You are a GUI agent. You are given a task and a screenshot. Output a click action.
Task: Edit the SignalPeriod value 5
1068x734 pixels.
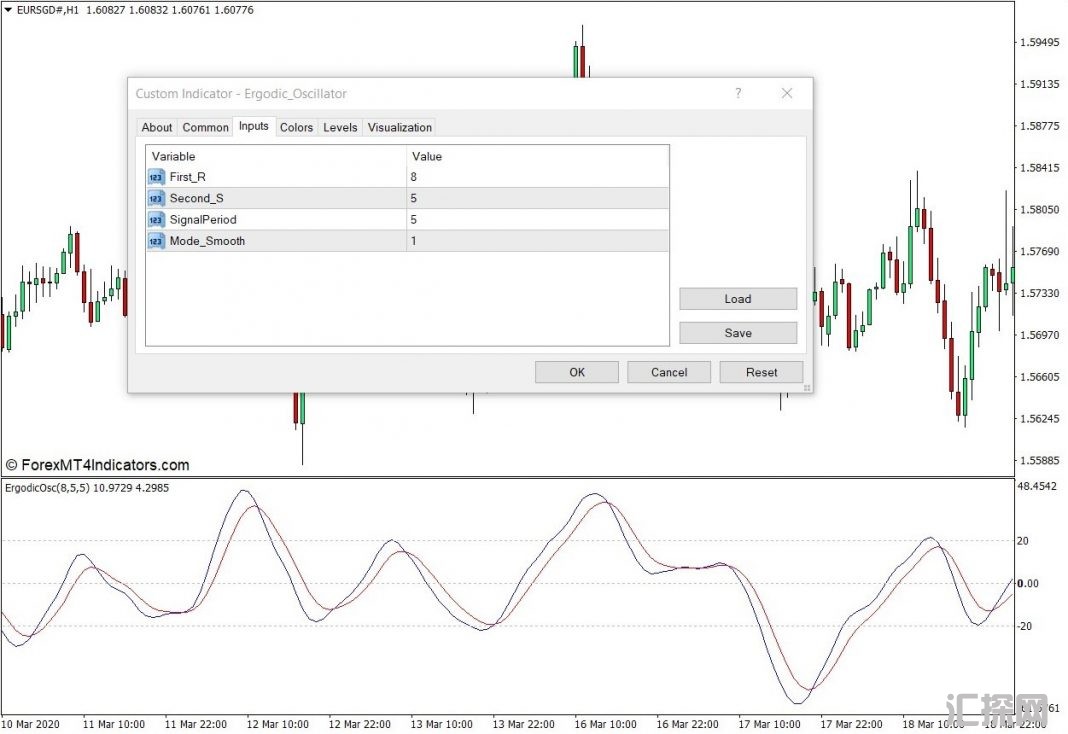(x=537, y=220)
